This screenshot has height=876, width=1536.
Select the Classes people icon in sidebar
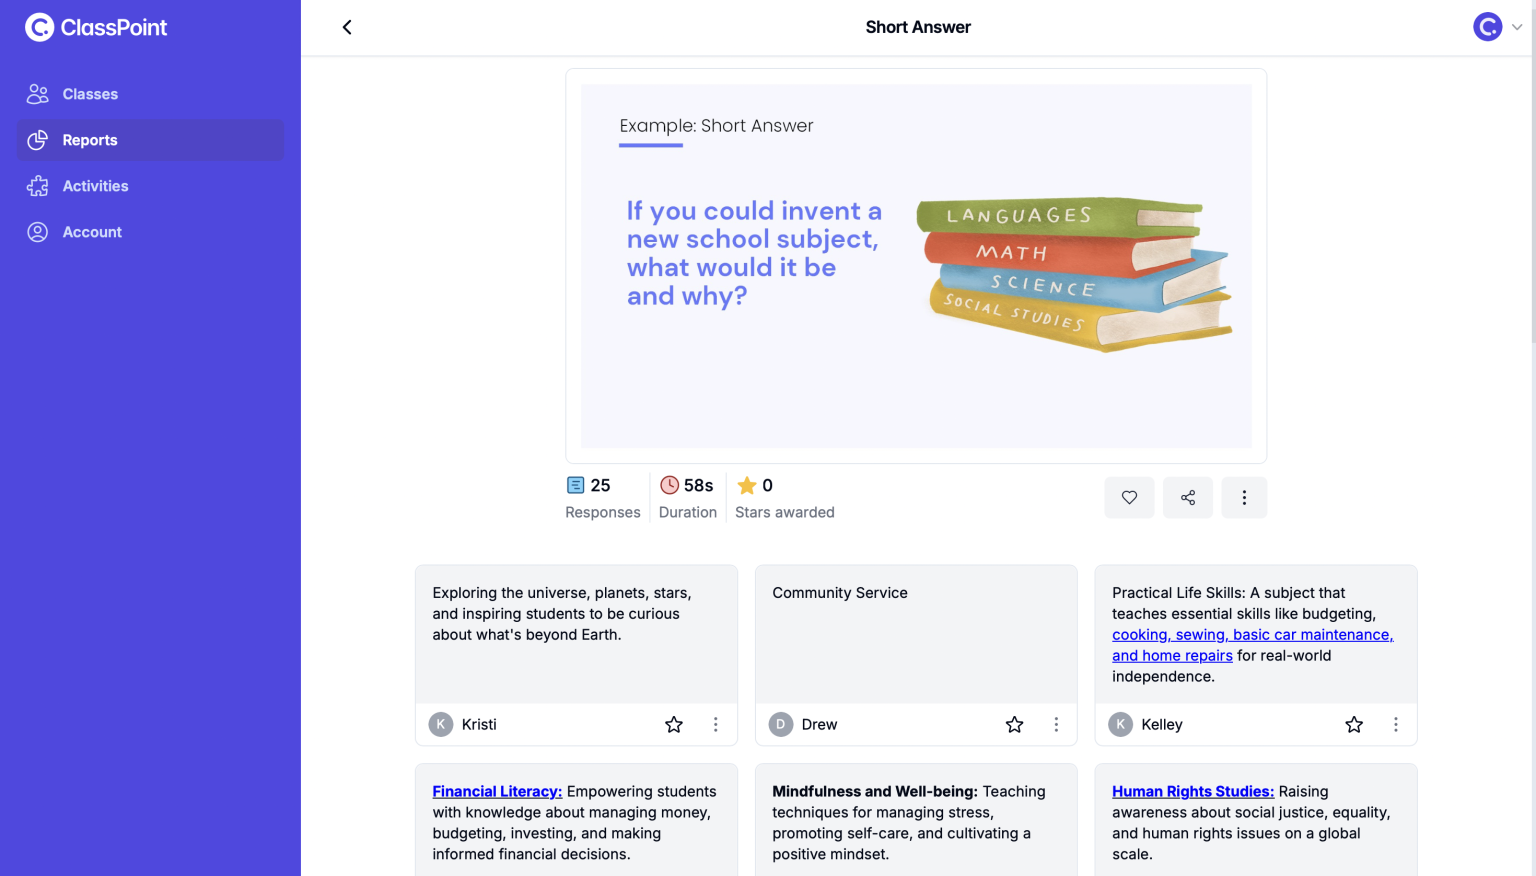tap(37, 93)
